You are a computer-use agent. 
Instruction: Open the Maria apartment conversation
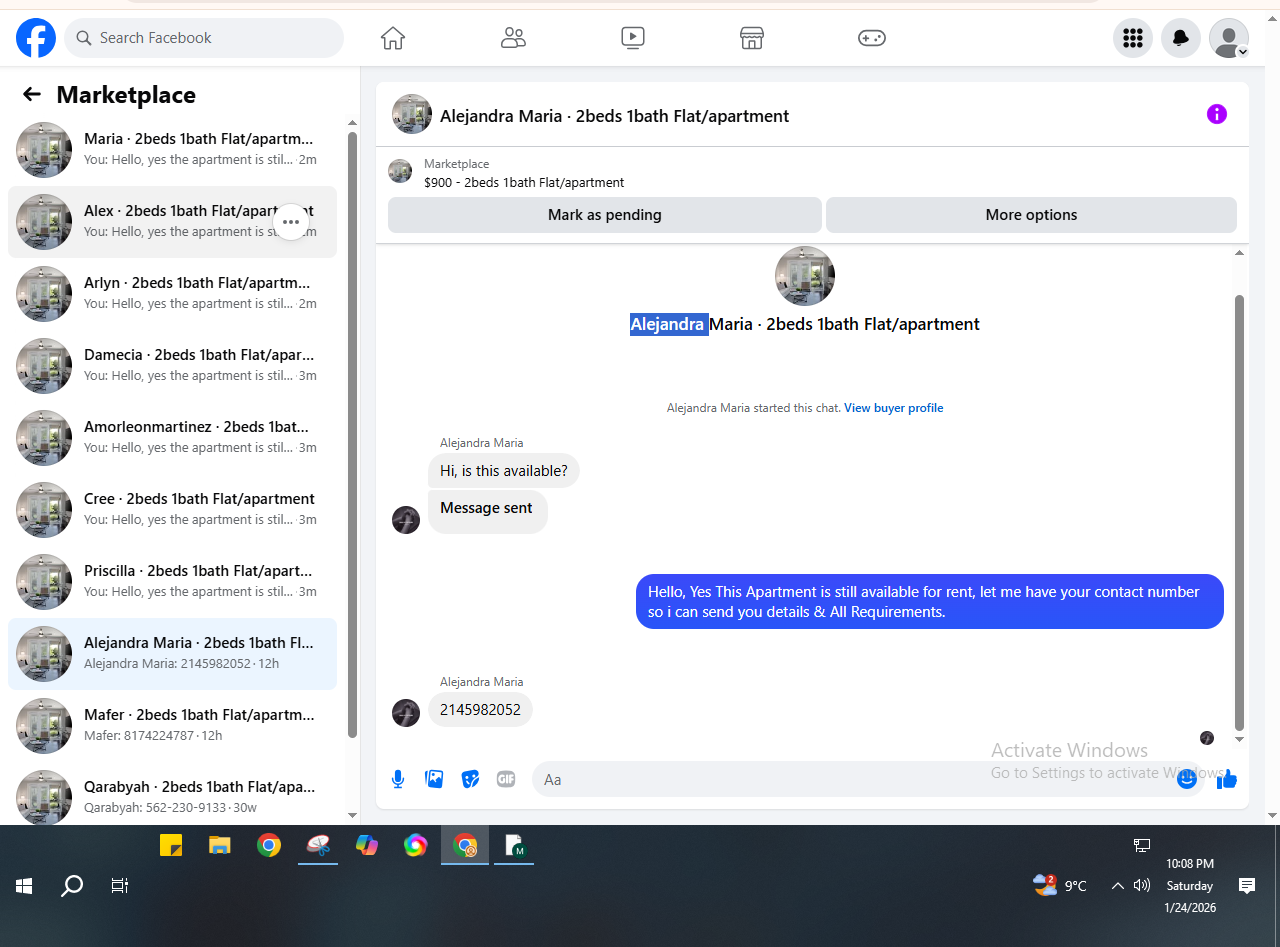tap(172, 150)
